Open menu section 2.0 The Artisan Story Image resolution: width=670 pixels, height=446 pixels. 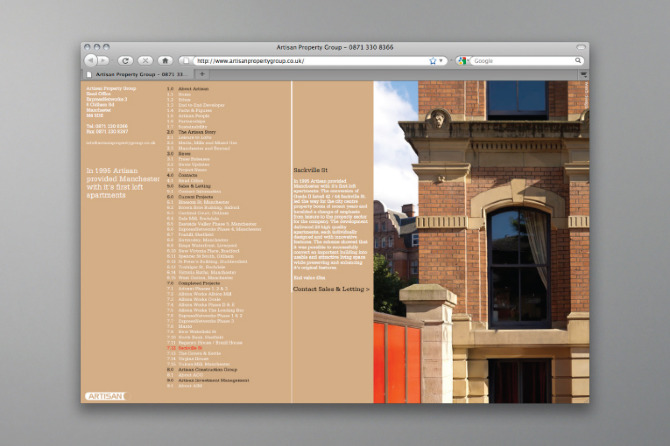point(191,132)
